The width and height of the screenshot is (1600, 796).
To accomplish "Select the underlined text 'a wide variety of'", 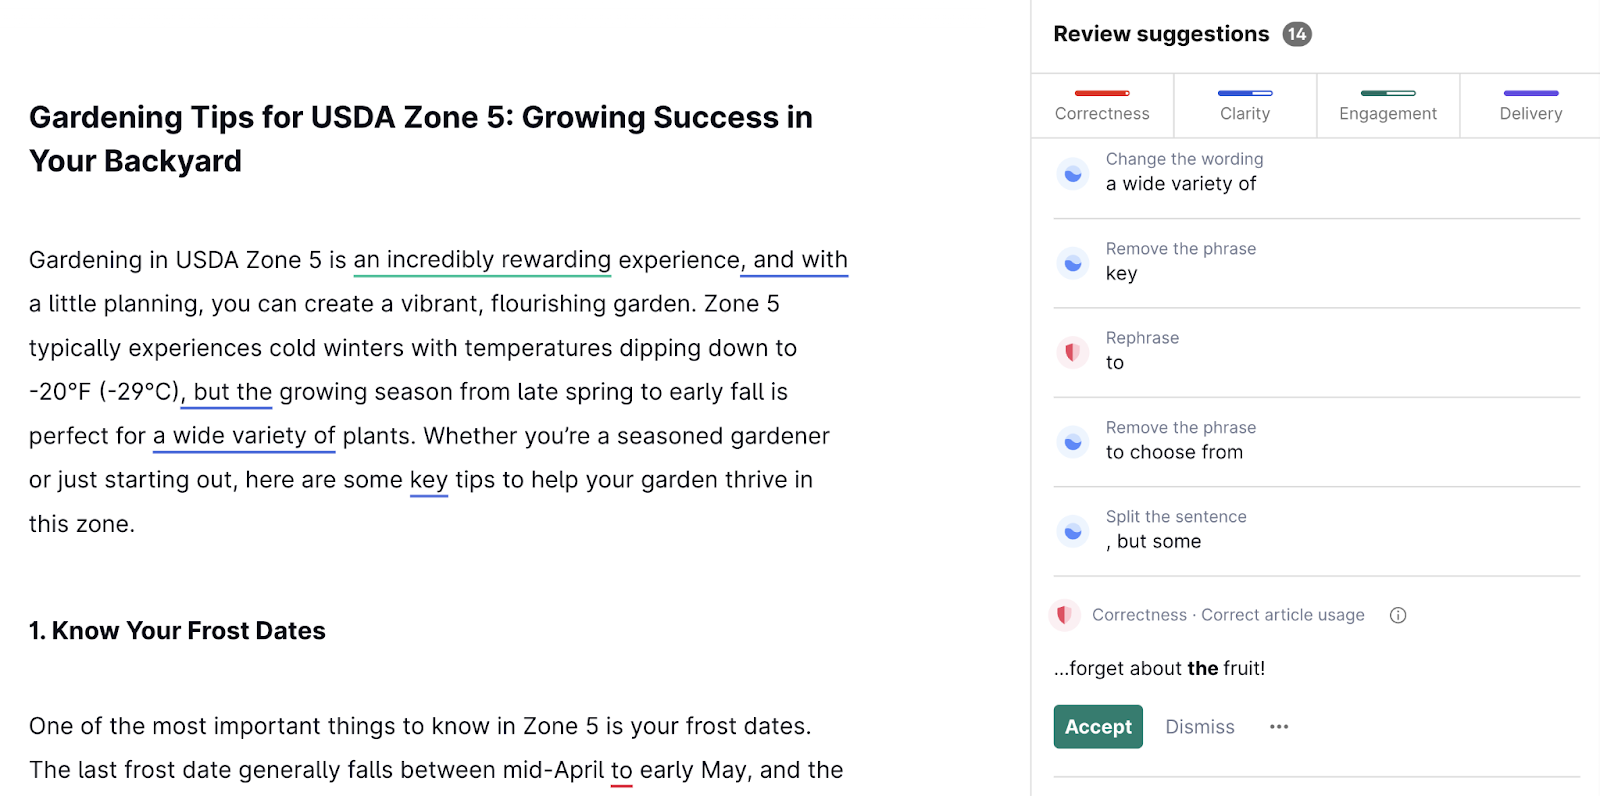I will [x=243, y=435].
